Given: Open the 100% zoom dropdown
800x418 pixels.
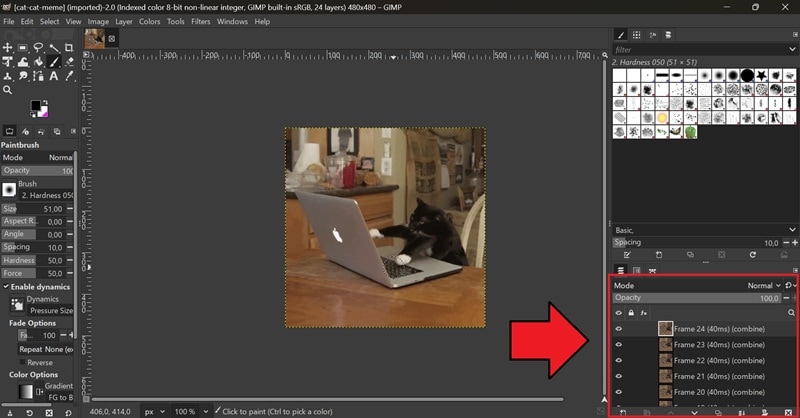Looking at the screenshot, I should (x=191, y=411).
